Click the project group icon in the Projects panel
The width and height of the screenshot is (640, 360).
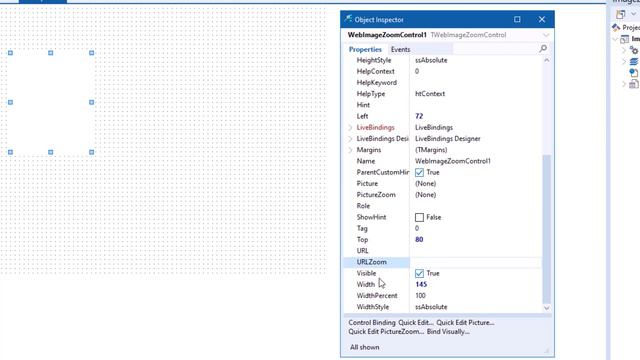616,27
